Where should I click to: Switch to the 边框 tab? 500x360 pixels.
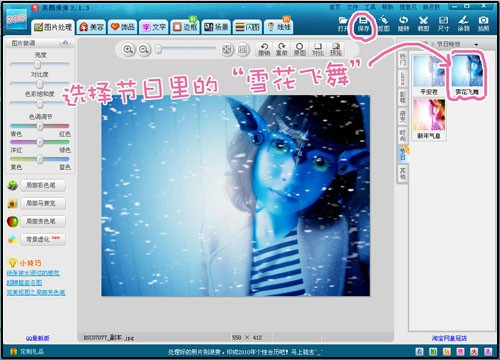coord(185,27)
